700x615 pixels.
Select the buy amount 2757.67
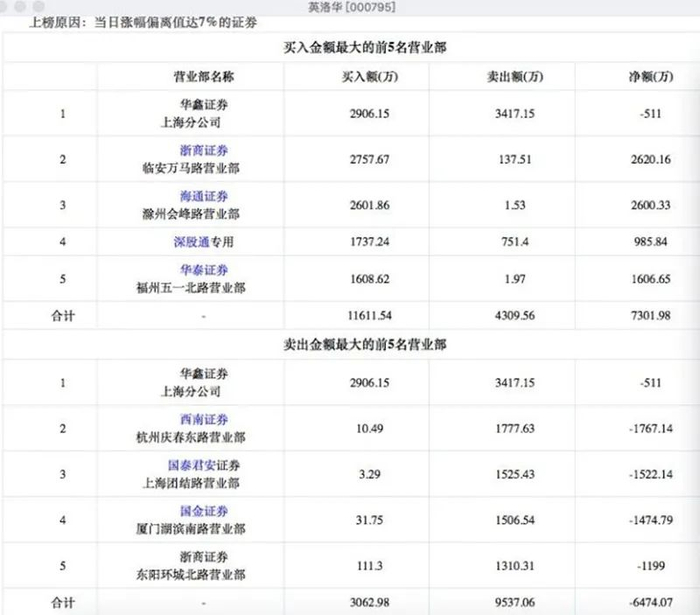370,159
